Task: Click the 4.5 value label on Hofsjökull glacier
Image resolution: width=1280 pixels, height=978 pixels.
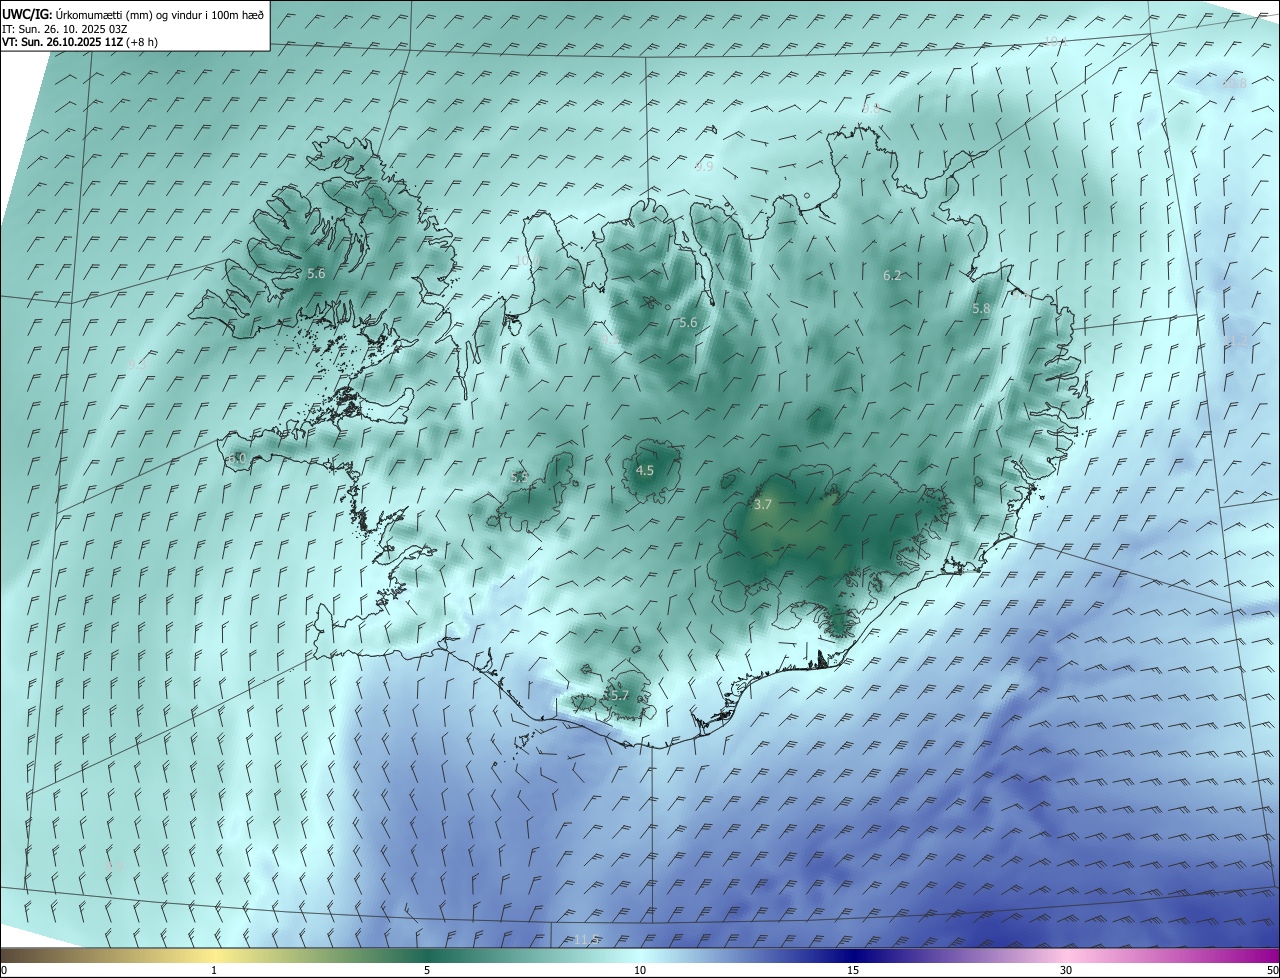Action: click(645, 470)
